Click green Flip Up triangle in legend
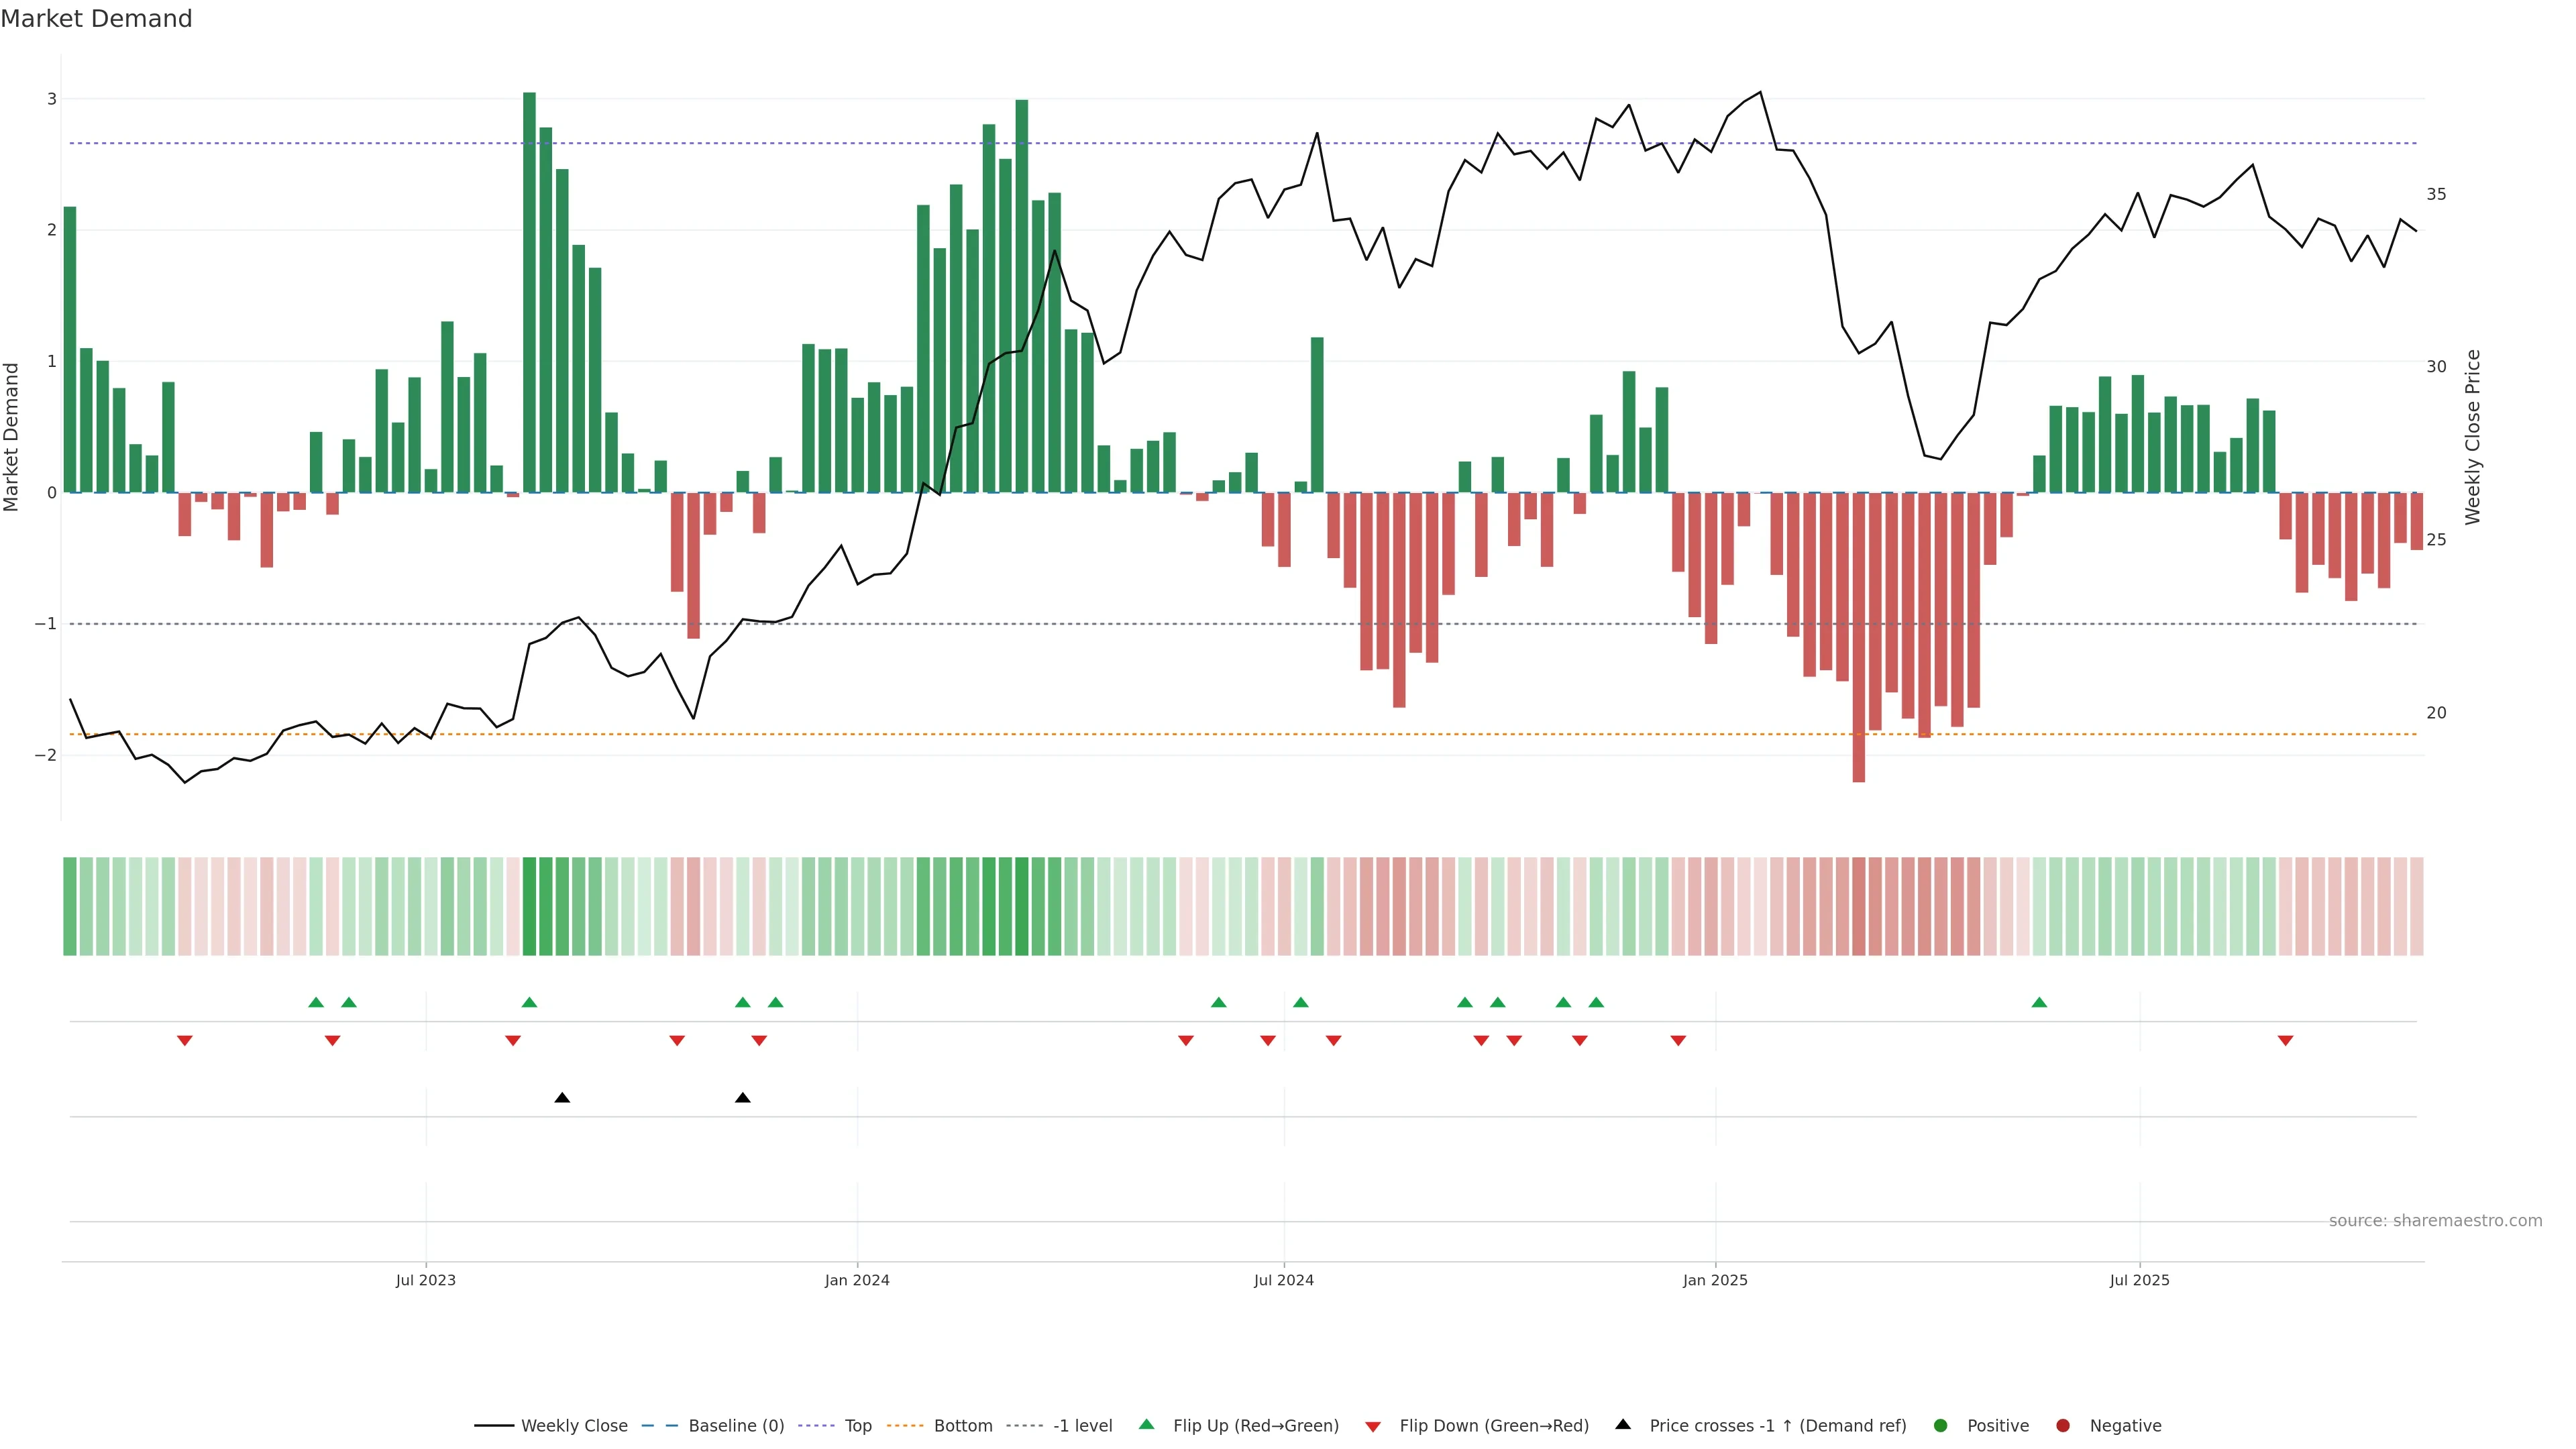The width and height of the screenshot is (2576, 1449). (1147, 1425)
